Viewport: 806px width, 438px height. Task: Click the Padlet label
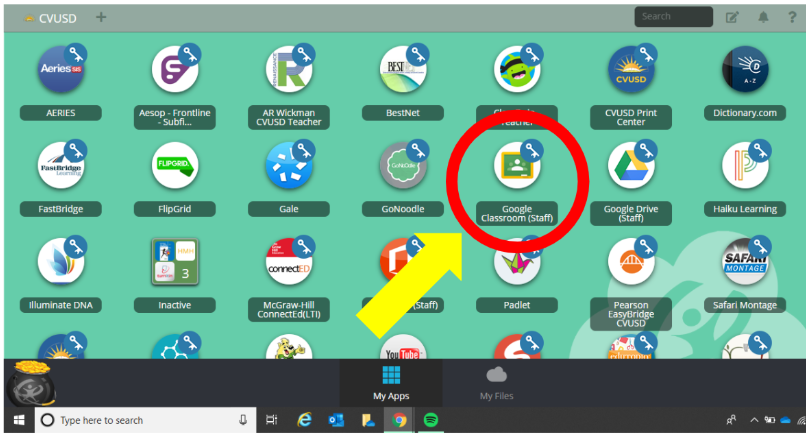click(517, 305)
